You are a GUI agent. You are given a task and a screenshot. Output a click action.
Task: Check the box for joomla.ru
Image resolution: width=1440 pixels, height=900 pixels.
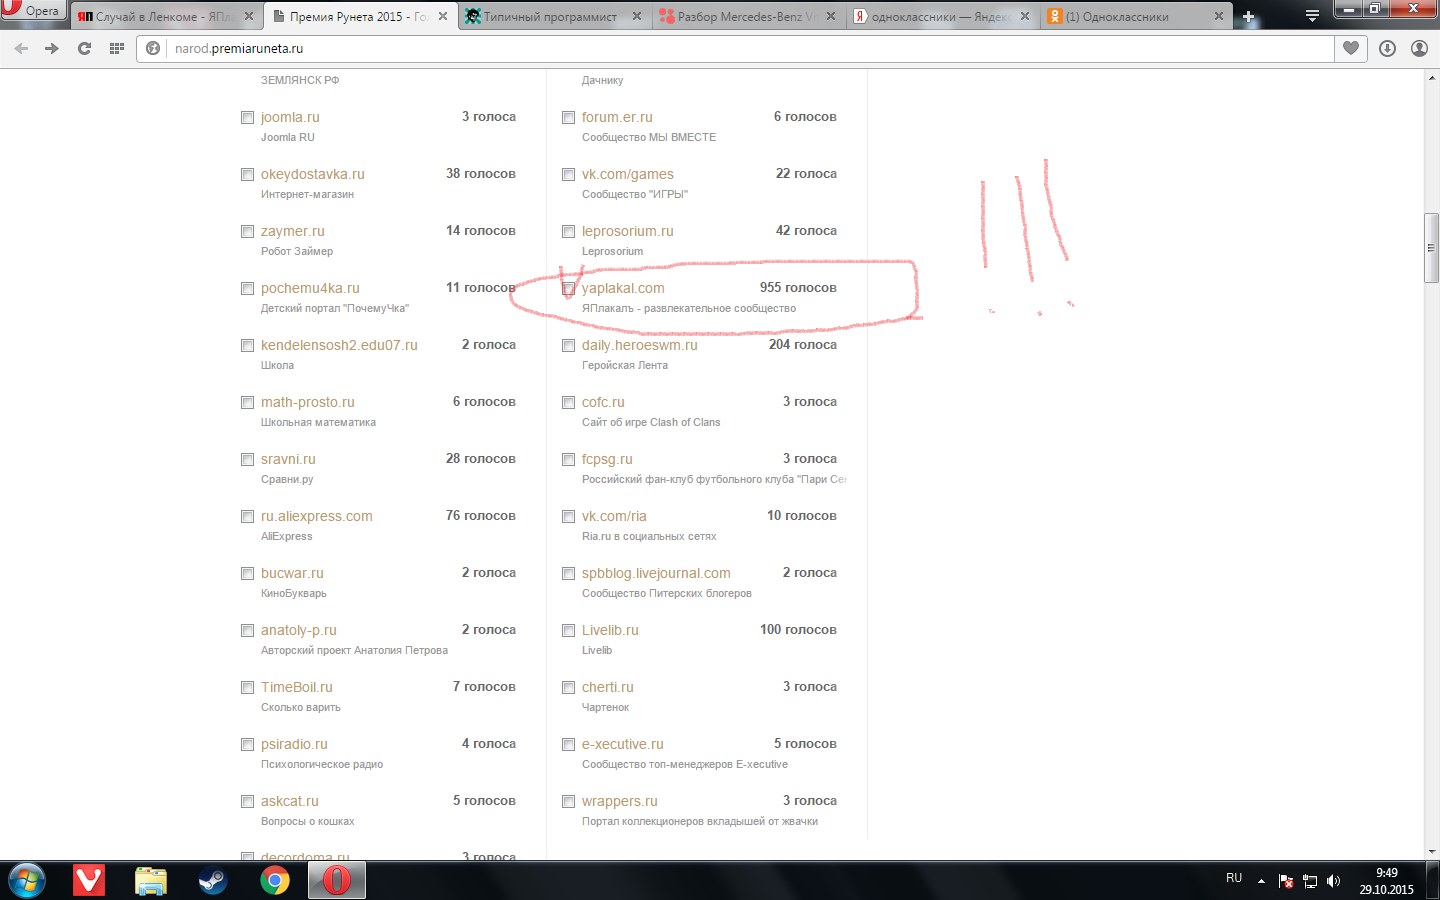tap(247, 118)
